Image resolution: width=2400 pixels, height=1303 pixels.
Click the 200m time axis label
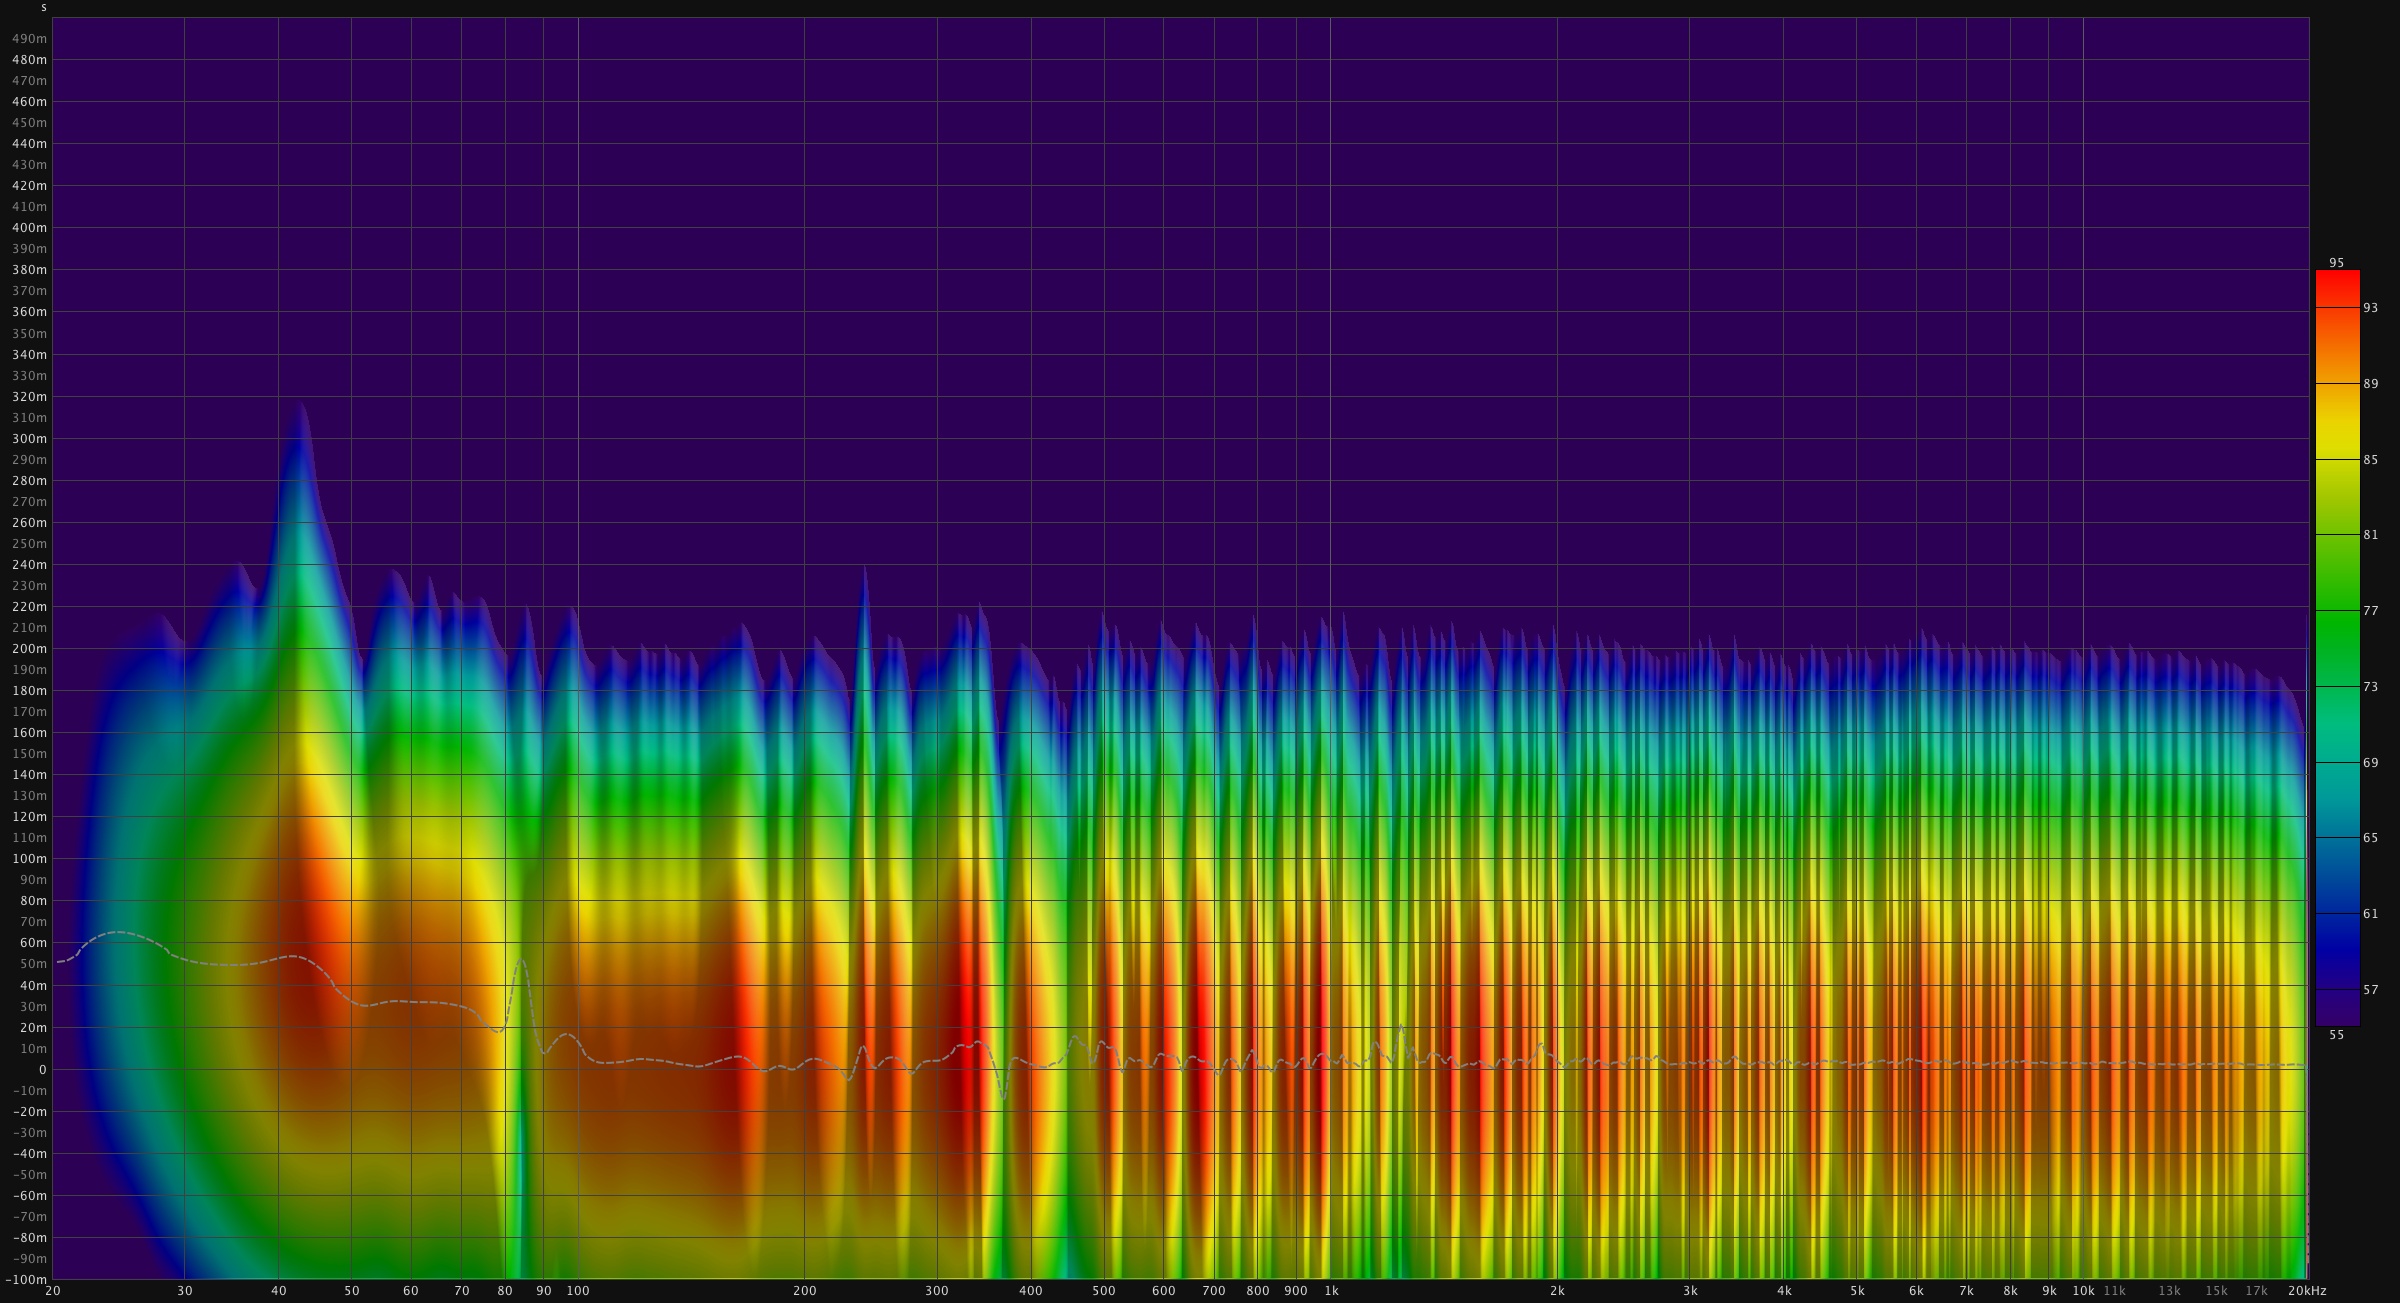[x=30, y=649]
